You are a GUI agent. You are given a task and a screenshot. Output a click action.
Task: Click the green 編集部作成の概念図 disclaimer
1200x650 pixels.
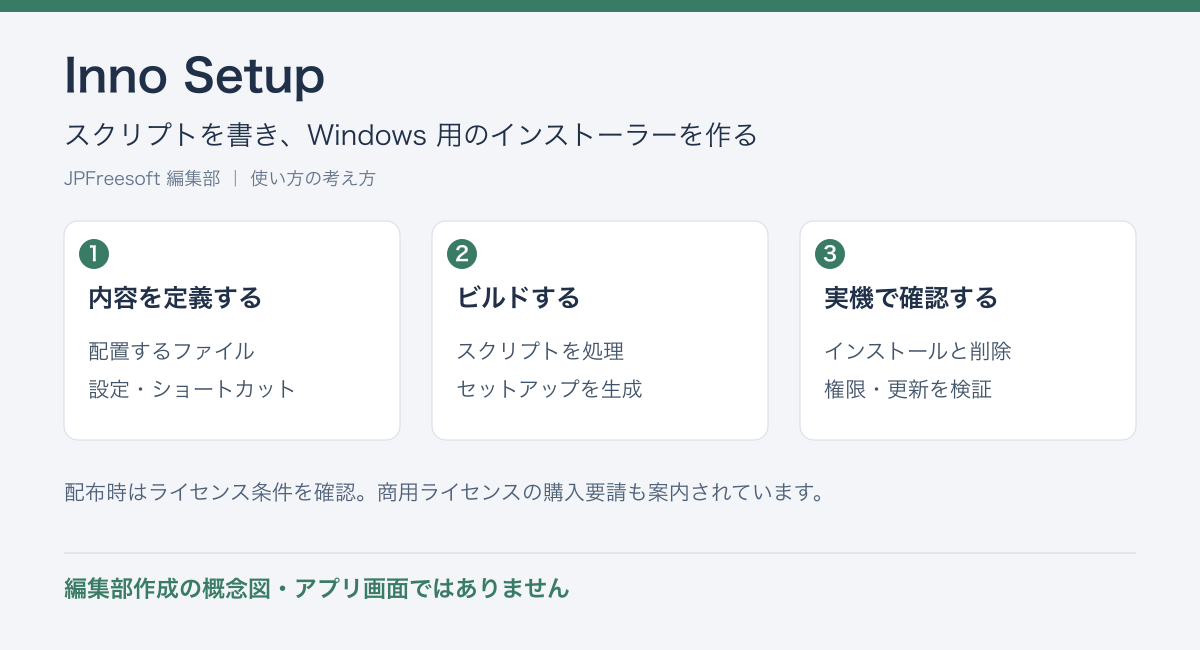coord(317,589)
